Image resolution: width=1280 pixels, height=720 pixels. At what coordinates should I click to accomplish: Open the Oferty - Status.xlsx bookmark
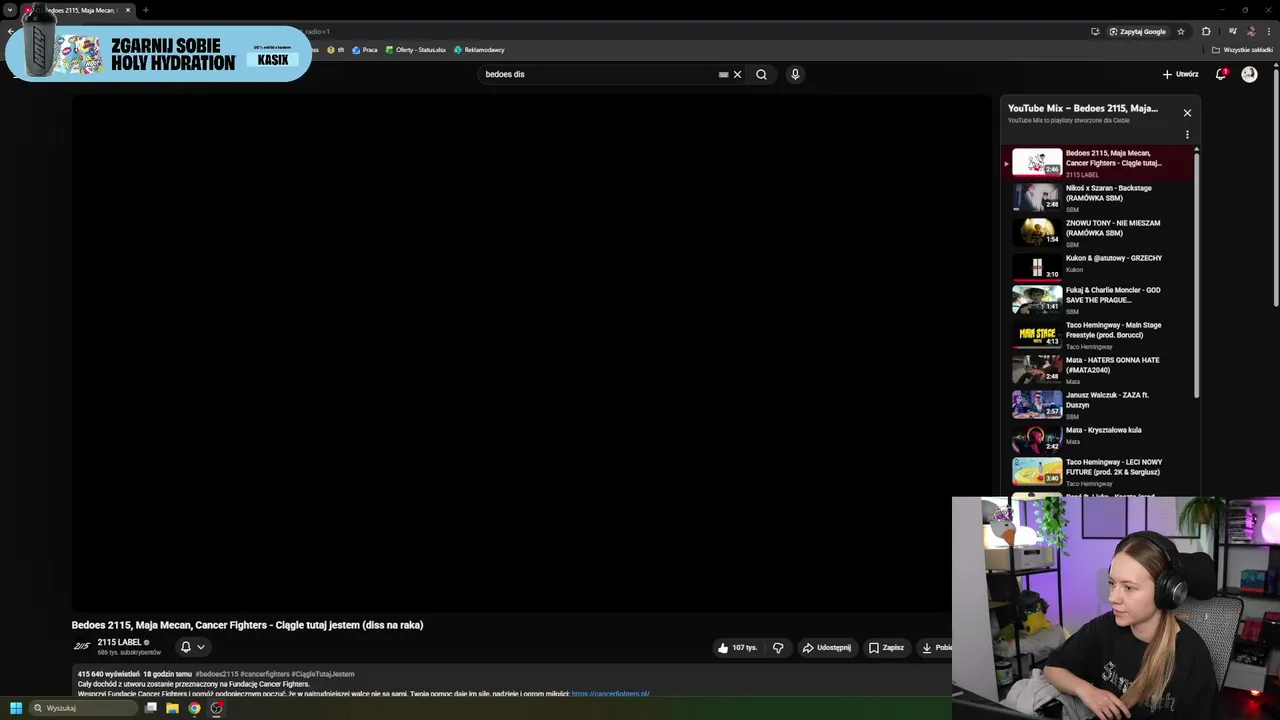click(x=415, y=49)
